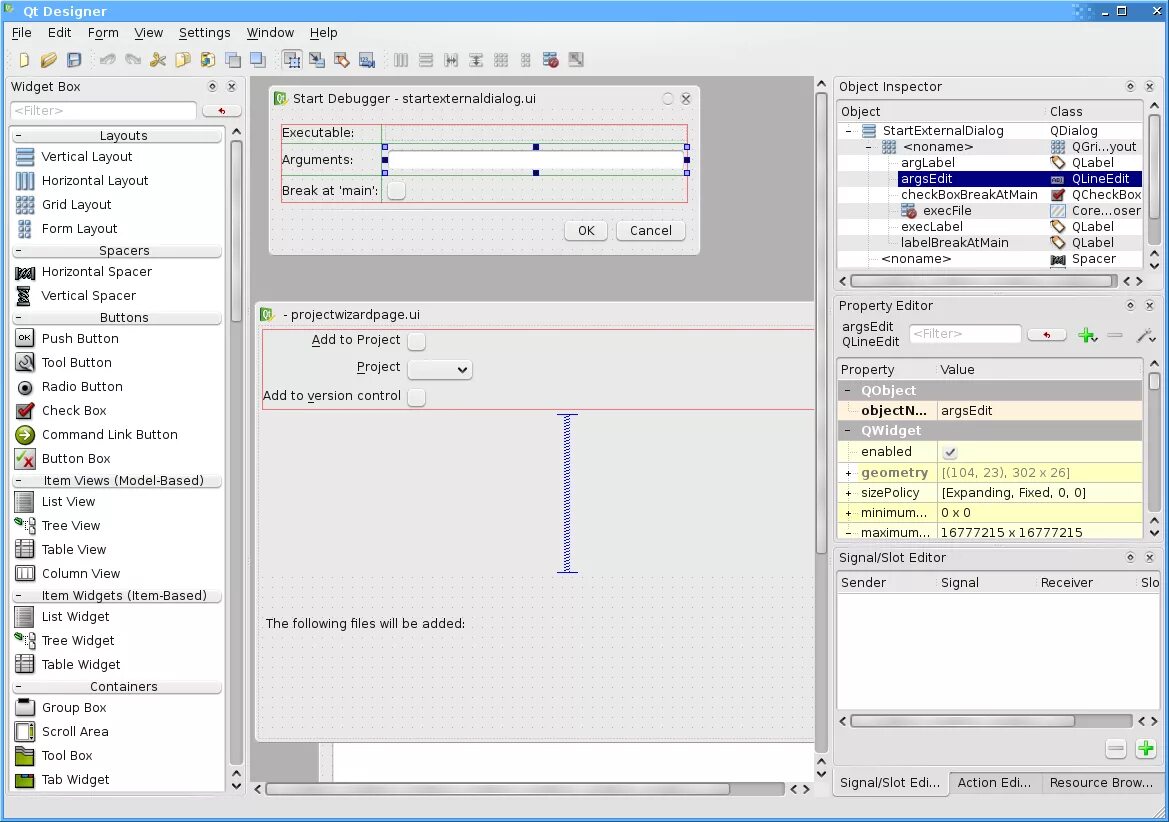1169x822 pixels.
Task: Click the Adjust Size toolbar icon
Action: [x=576, y=60]
